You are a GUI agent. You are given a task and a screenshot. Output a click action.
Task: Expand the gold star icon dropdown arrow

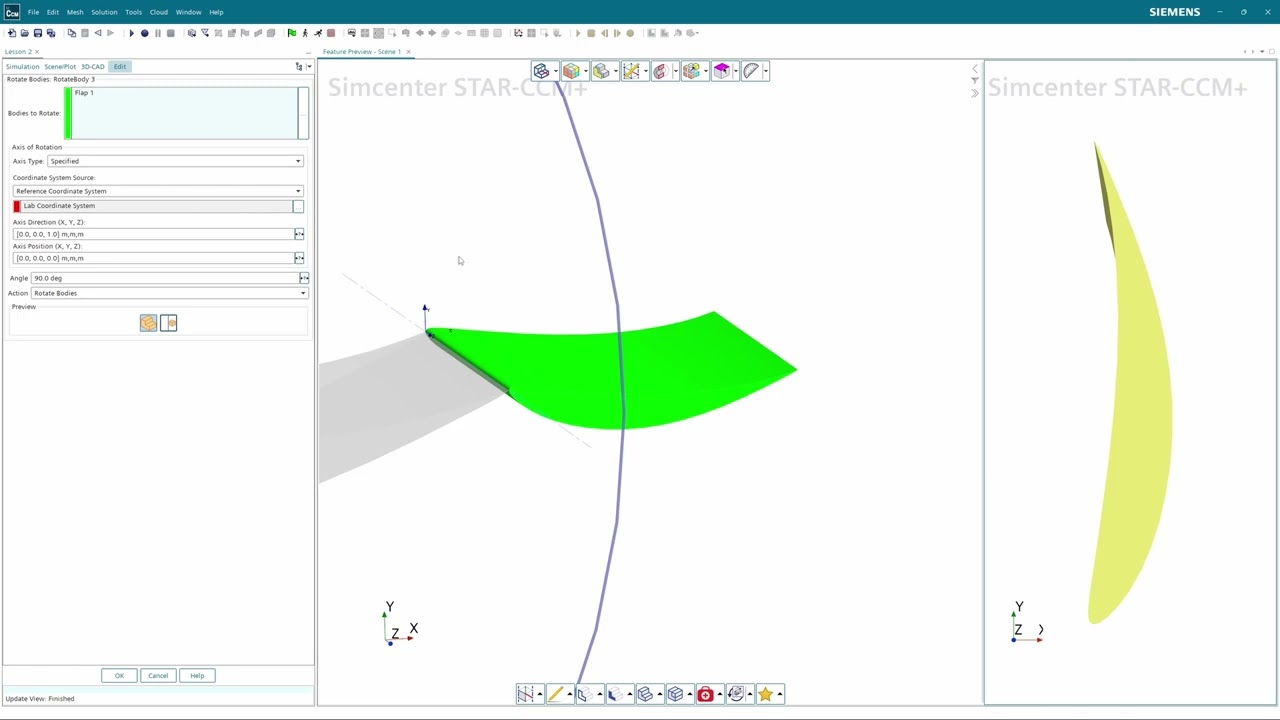pos(779,694)
